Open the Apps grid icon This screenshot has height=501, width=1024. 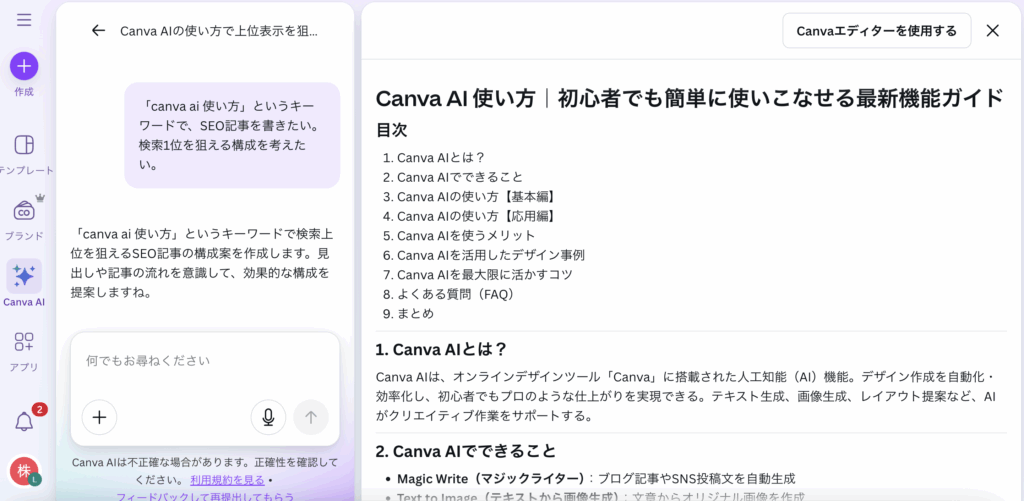coord(24,342)
